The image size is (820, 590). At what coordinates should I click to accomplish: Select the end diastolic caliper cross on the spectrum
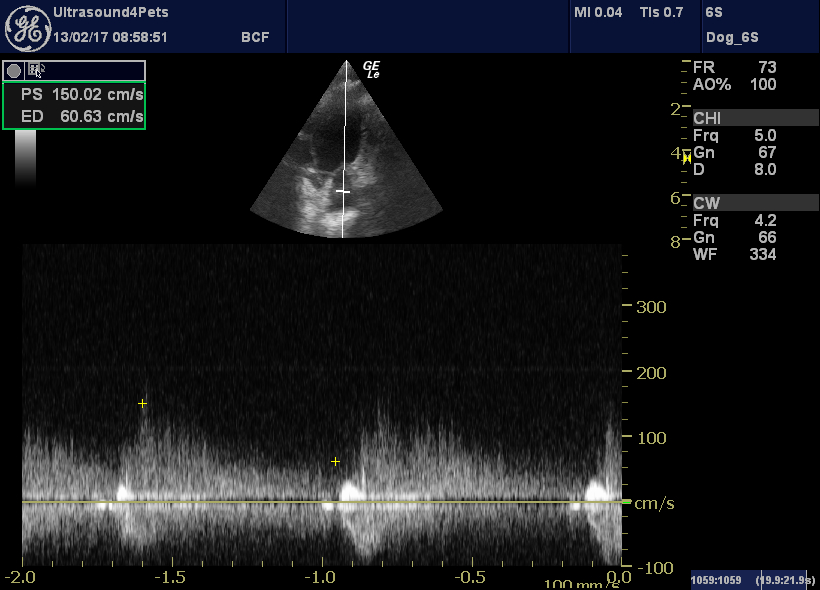coord(335,462)
